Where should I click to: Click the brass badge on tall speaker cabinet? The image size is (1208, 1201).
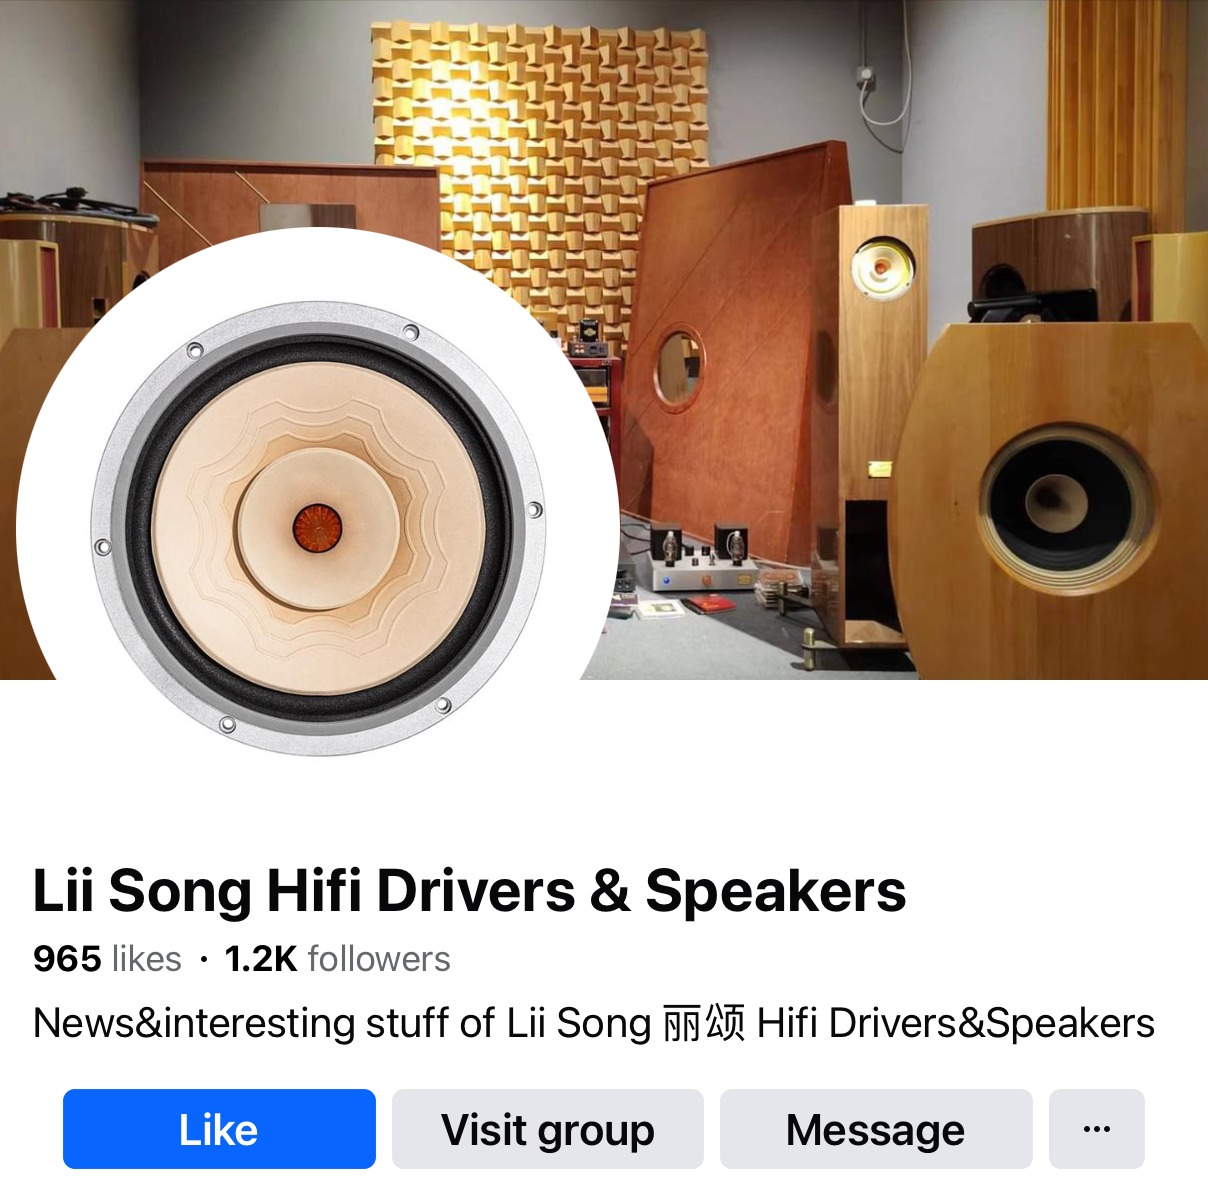880,468
